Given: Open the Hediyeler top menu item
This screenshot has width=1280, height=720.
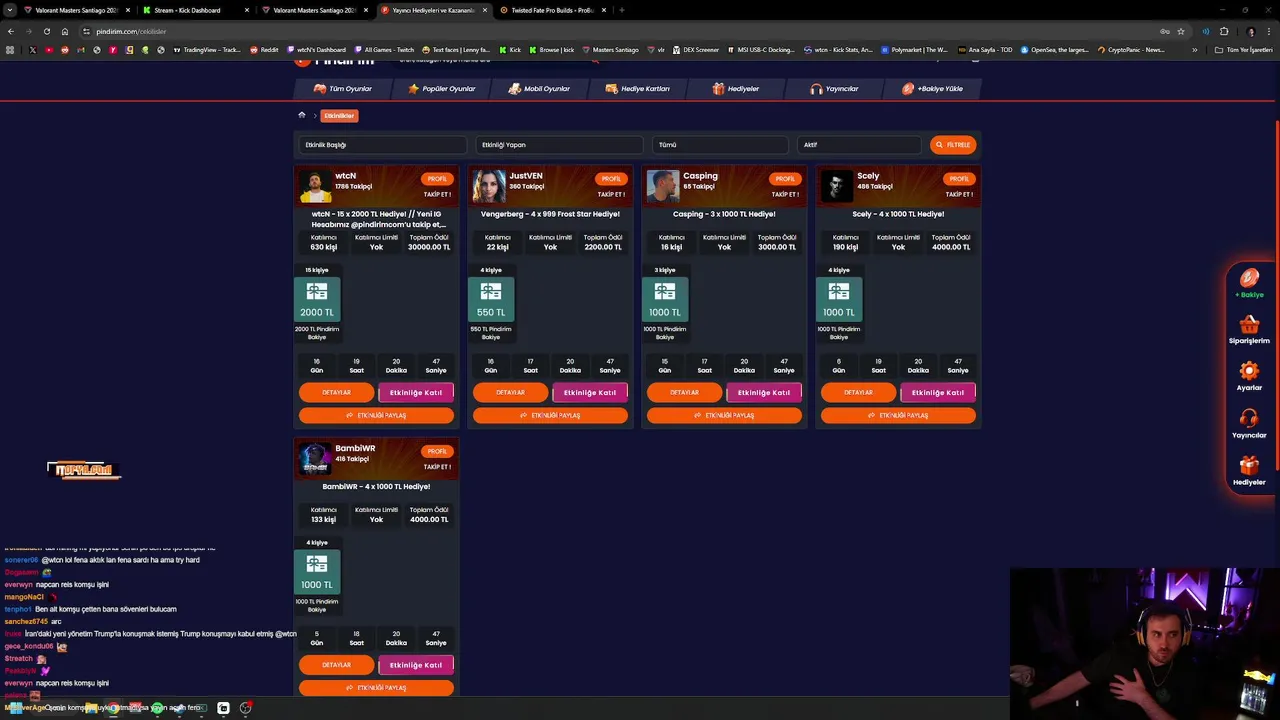Looking at the screenshot, I should pyautogui.click(x=736, y=89).
